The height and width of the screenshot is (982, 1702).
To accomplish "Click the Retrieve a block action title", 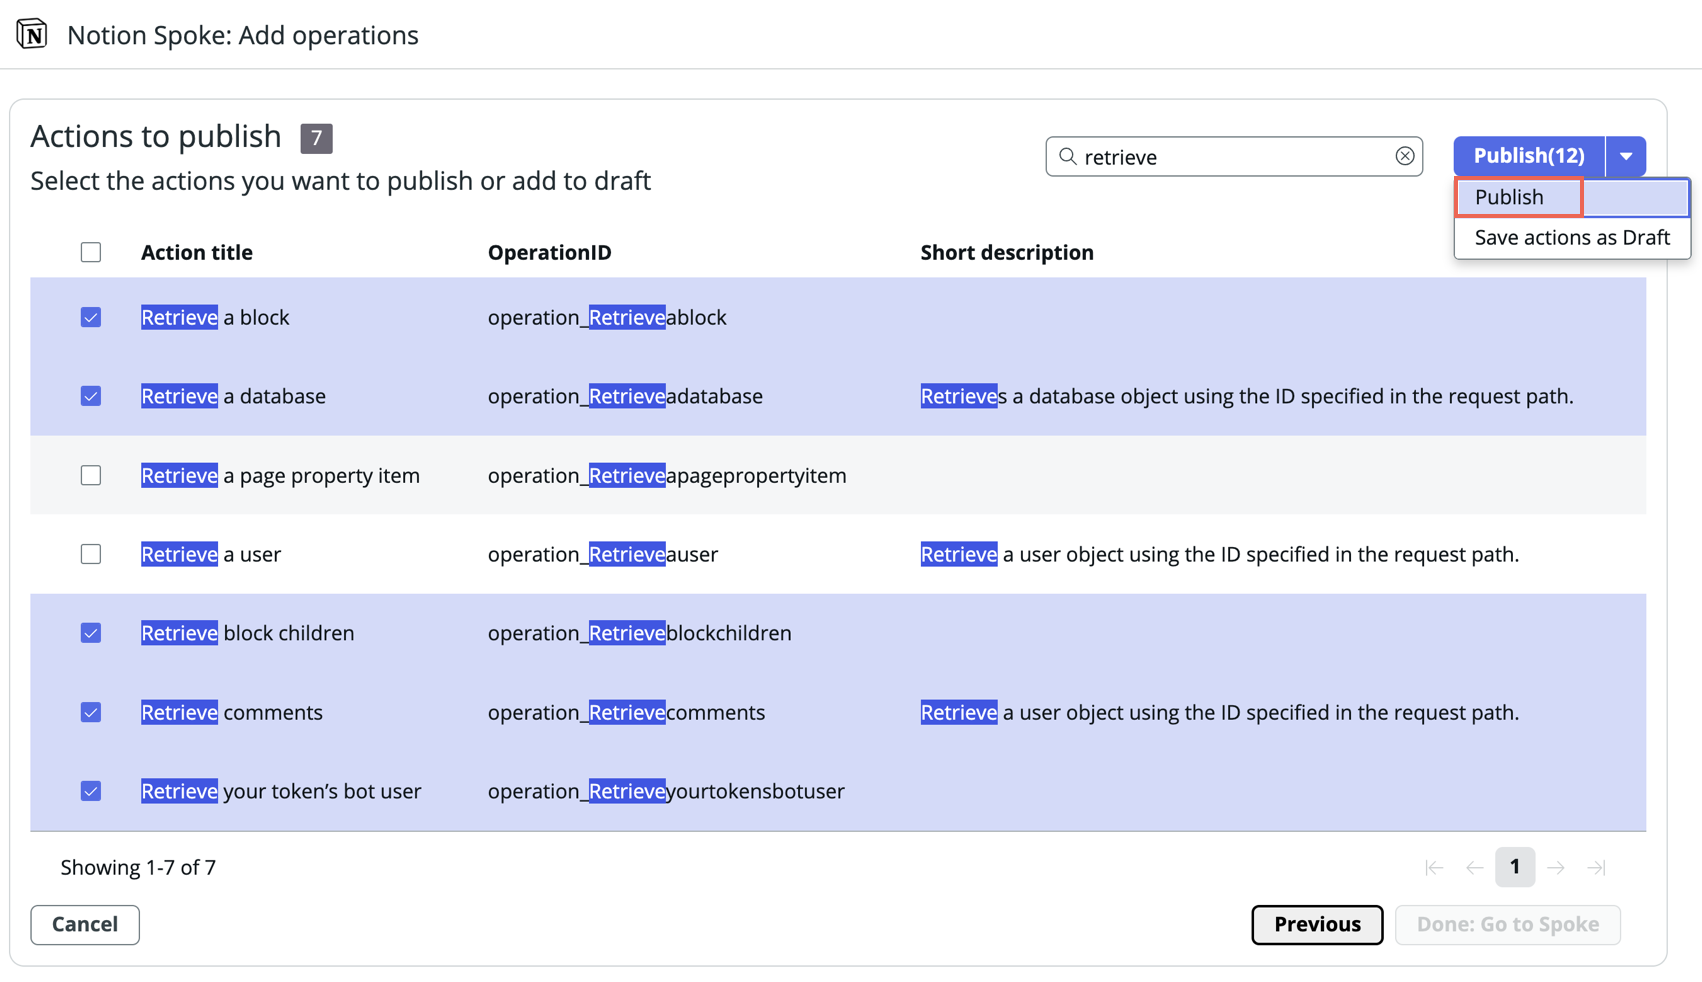I will 215,317.
